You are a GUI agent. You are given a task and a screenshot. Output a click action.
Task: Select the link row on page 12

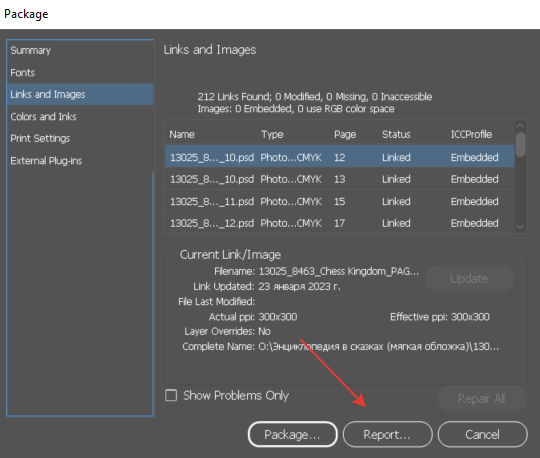340,157
